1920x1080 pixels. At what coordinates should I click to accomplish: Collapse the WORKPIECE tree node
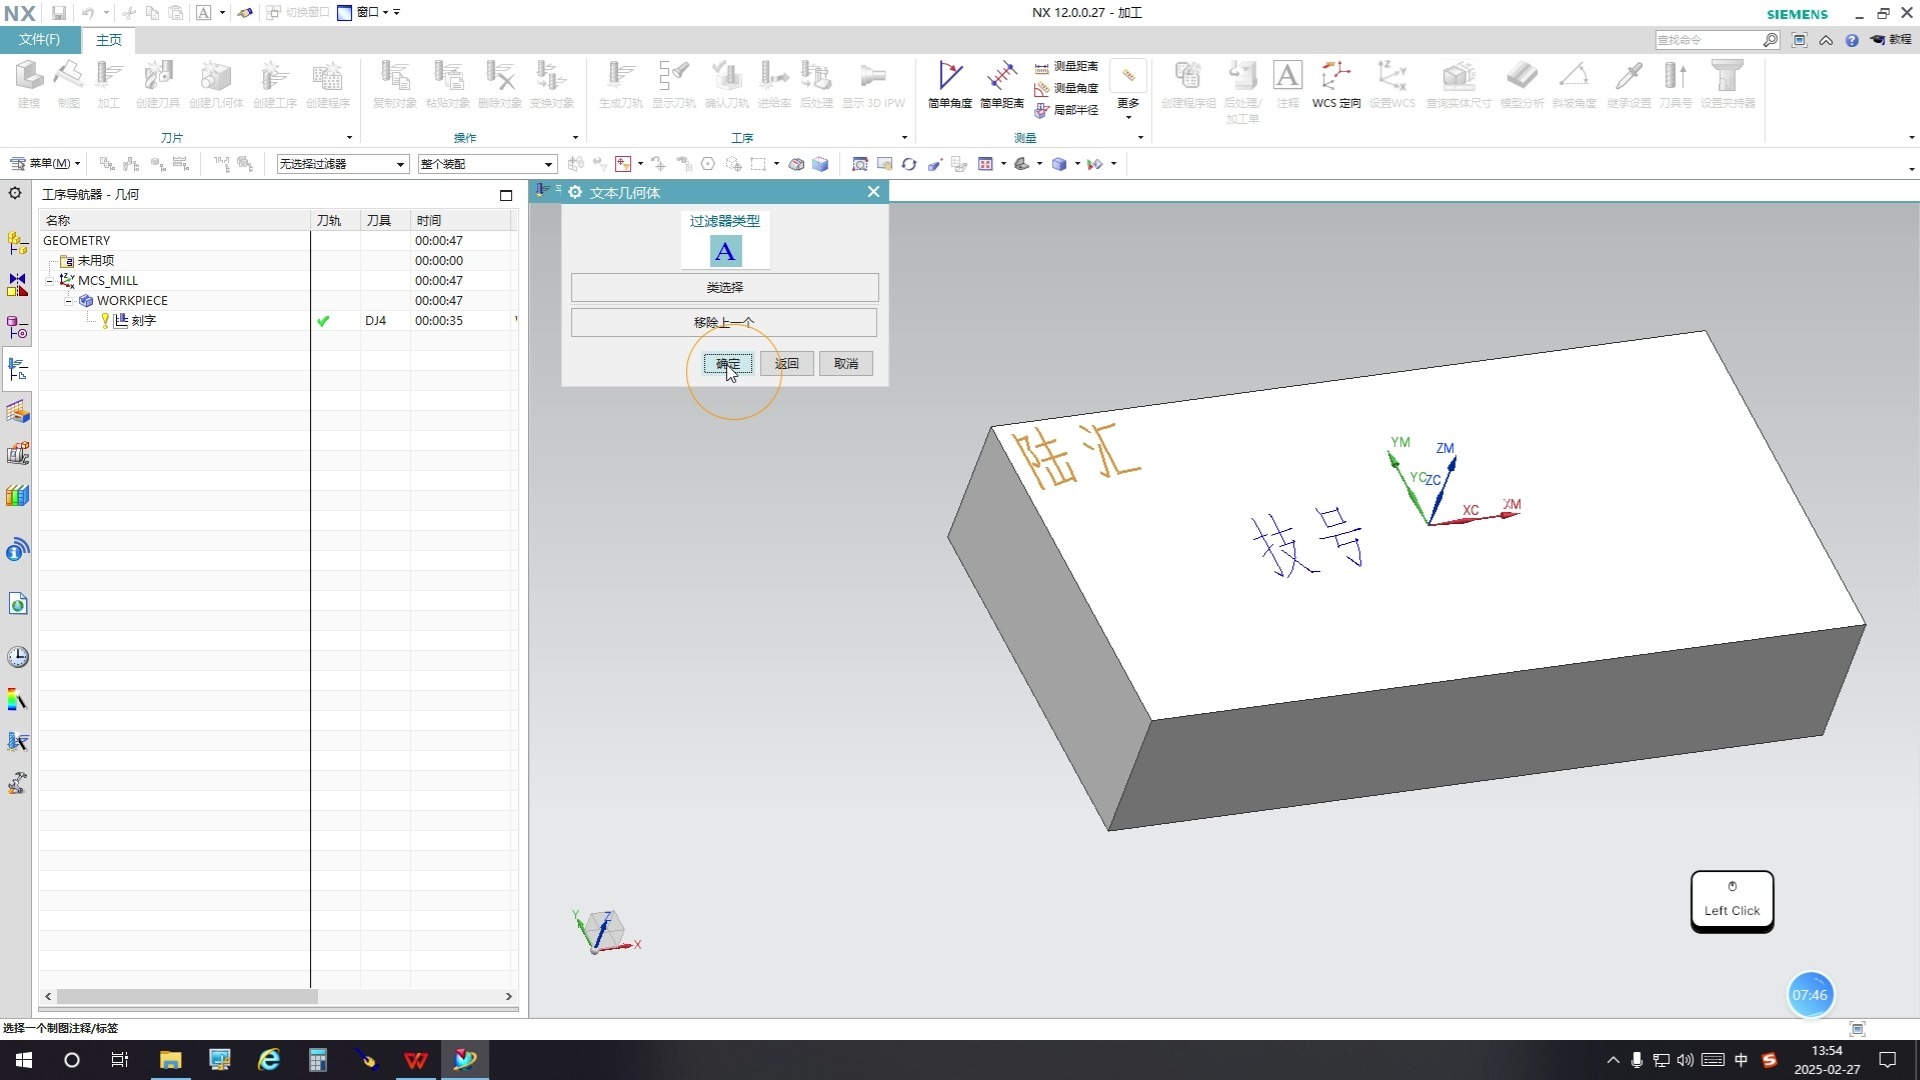[x=69, y=301]
